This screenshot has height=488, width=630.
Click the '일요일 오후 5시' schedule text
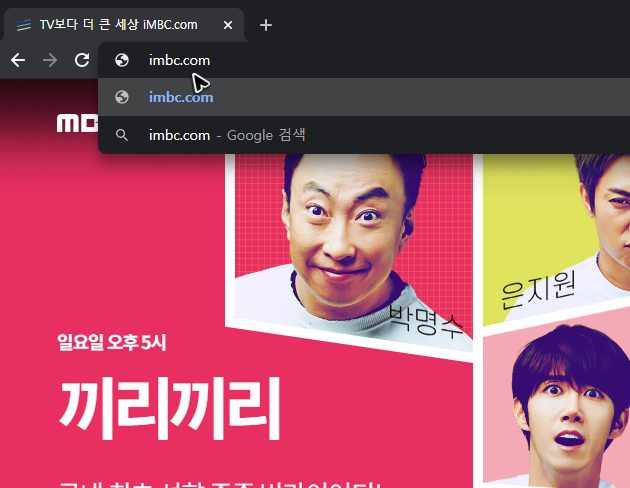[x=112, y=342]
